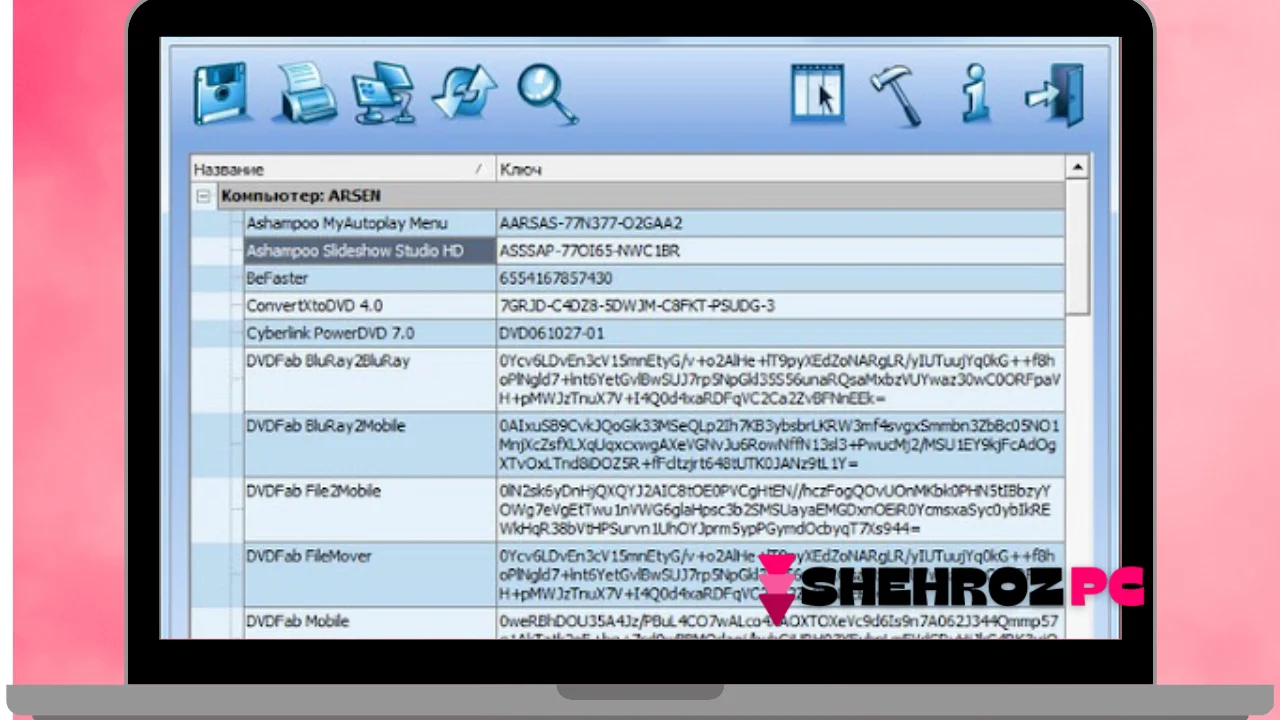Open settings with the hammer icon
This screenshot has height=720, width=1280.
[x=895, y=95]
